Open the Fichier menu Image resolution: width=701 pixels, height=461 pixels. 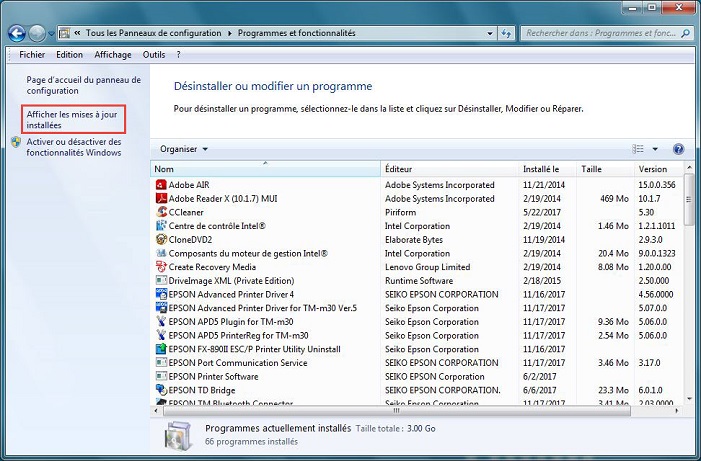[x=32, y=55]
